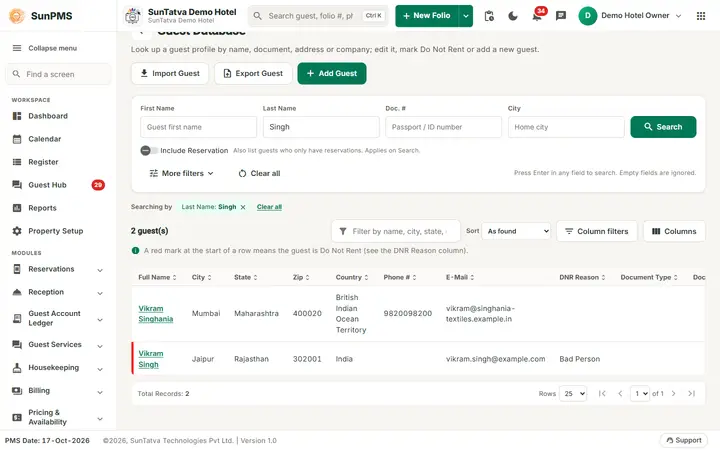Open the chat messages icon in header
The image size is (720, 450).
[561, 16]
